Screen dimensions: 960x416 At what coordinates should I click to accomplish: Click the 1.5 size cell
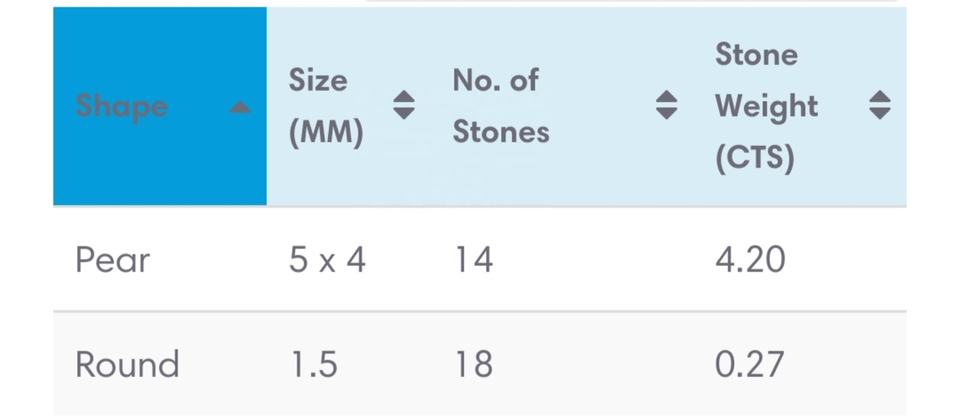[x=313, y=364]
